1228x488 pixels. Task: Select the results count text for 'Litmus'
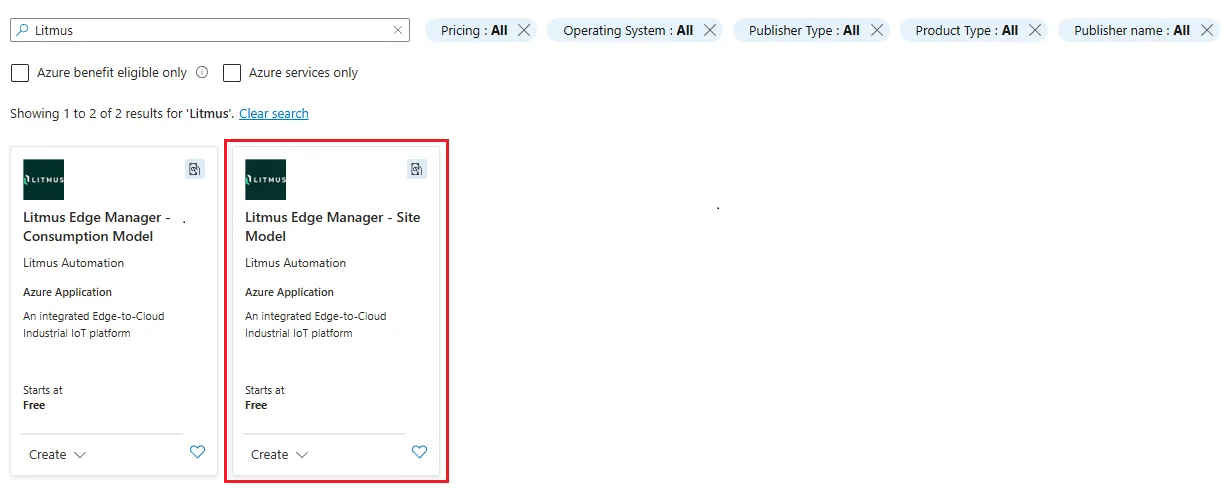click(122, 114)
